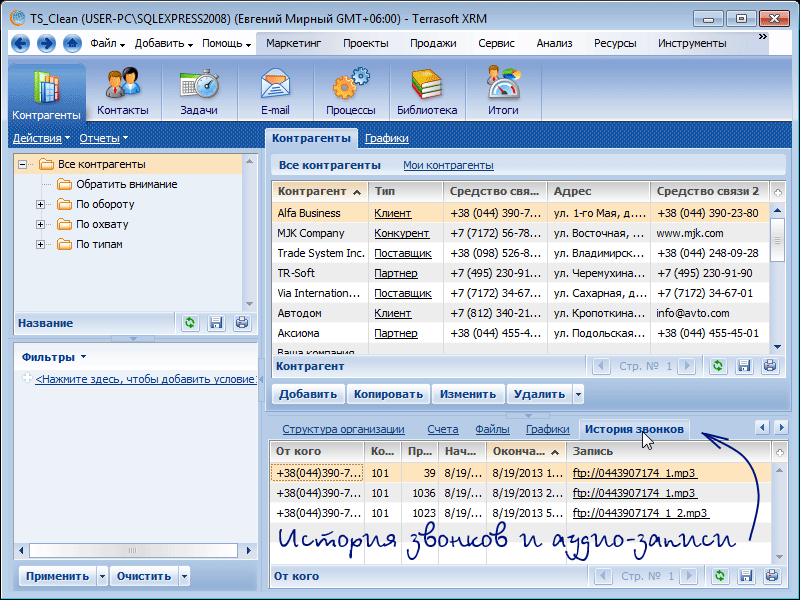
Task: Click the Клиент type link for Alfa Business
Action: pyautogui.click(x=393, y=213)
